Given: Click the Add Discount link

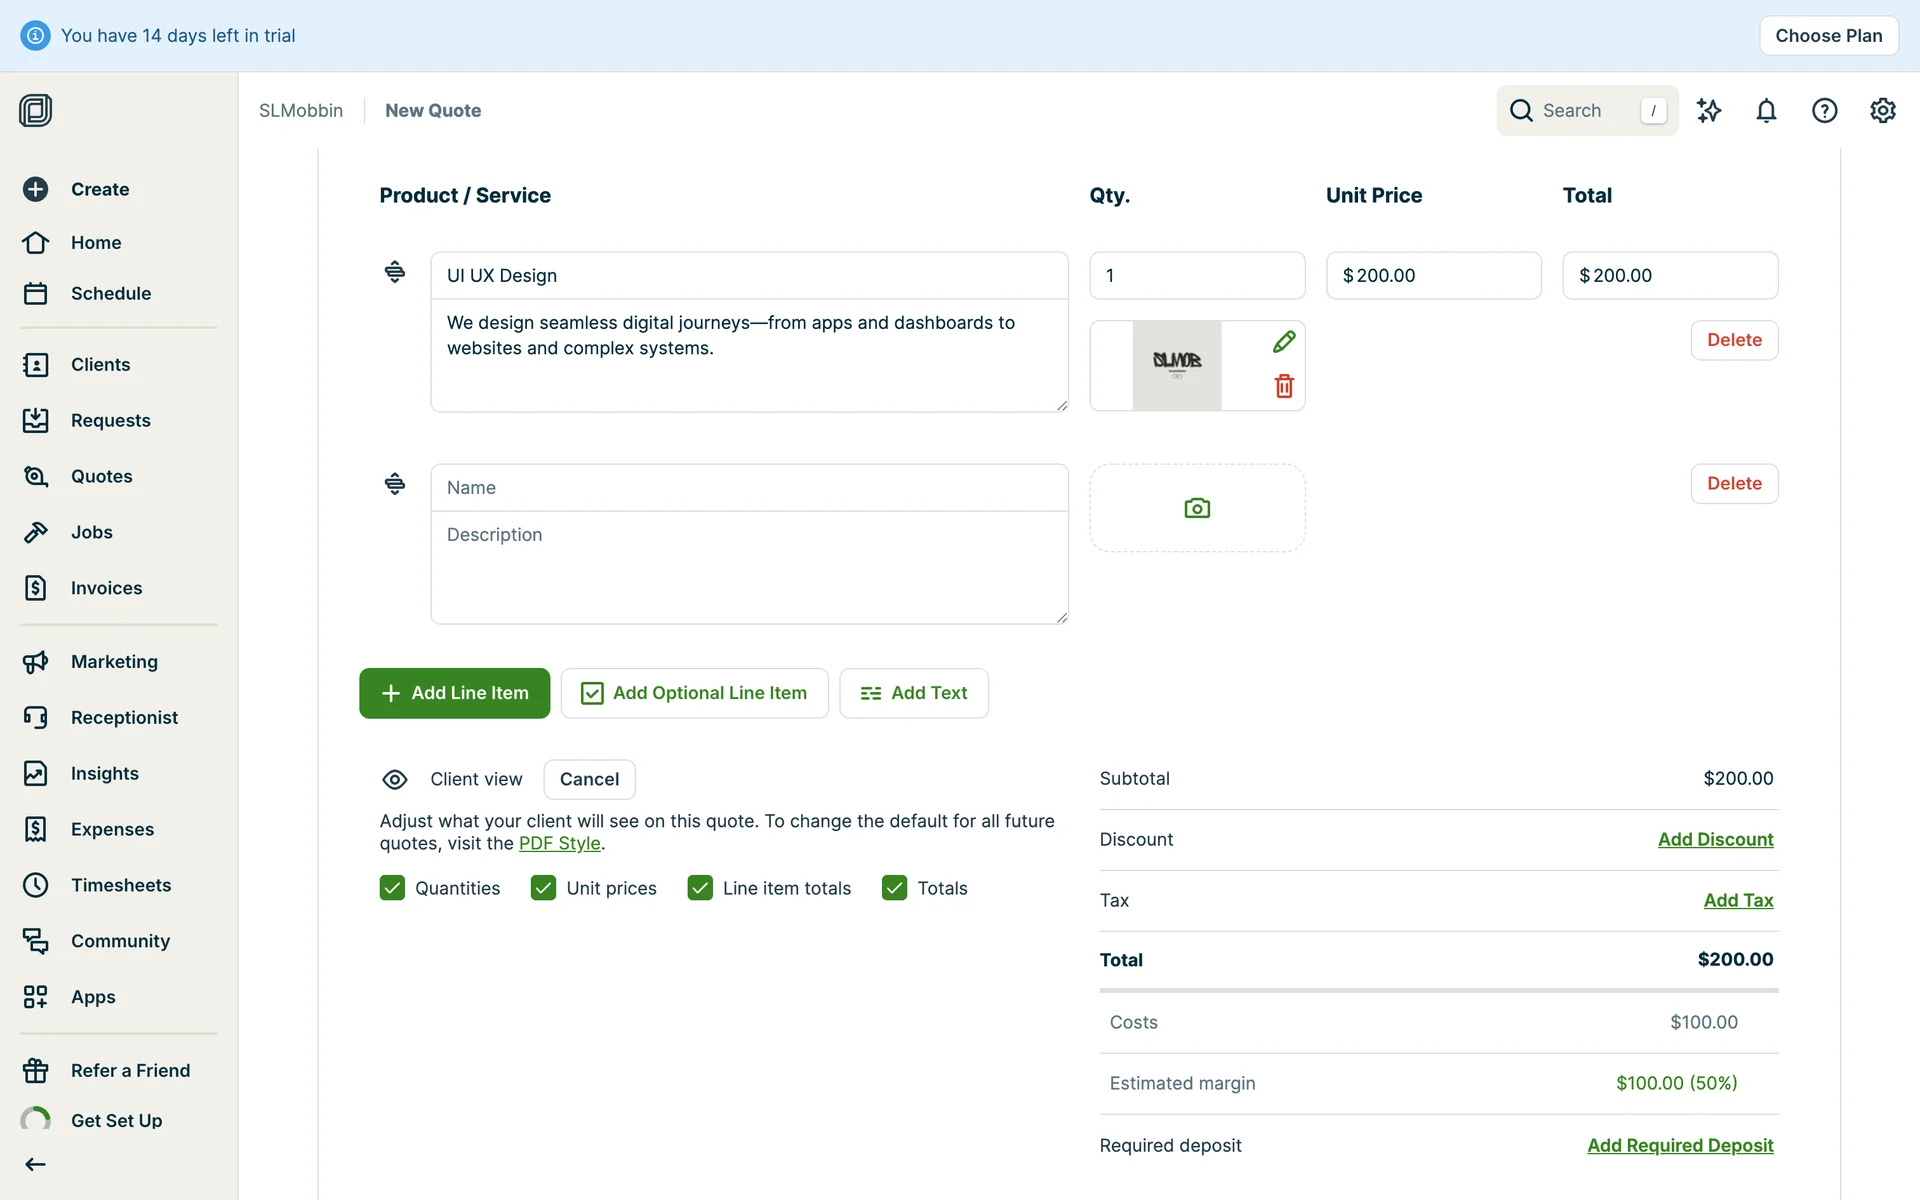Looking at the screenshot, I should point(1715,840).
